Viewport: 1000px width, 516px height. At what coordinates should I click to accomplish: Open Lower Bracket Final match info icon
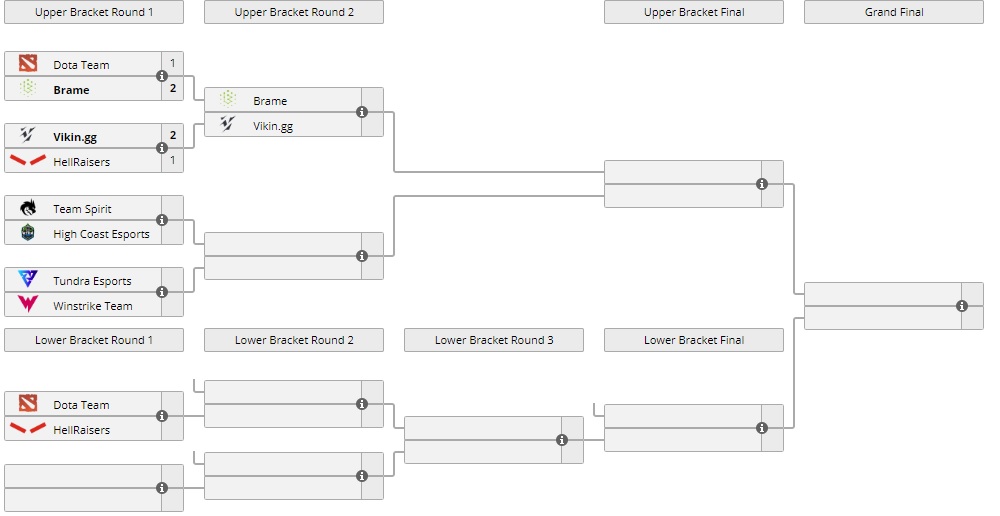pos(762,428)
